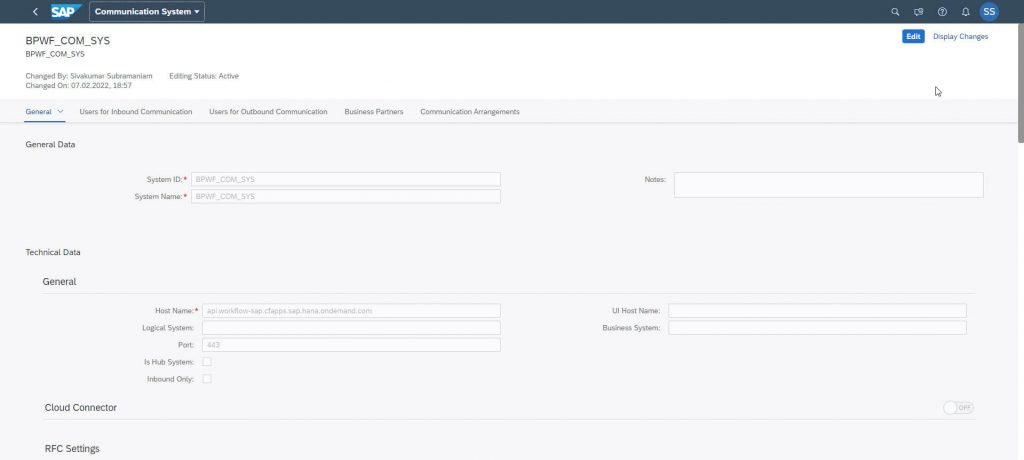Click the Technical Data section heading
Viewport: 1024px width, 460px height.
pos(53,252)
